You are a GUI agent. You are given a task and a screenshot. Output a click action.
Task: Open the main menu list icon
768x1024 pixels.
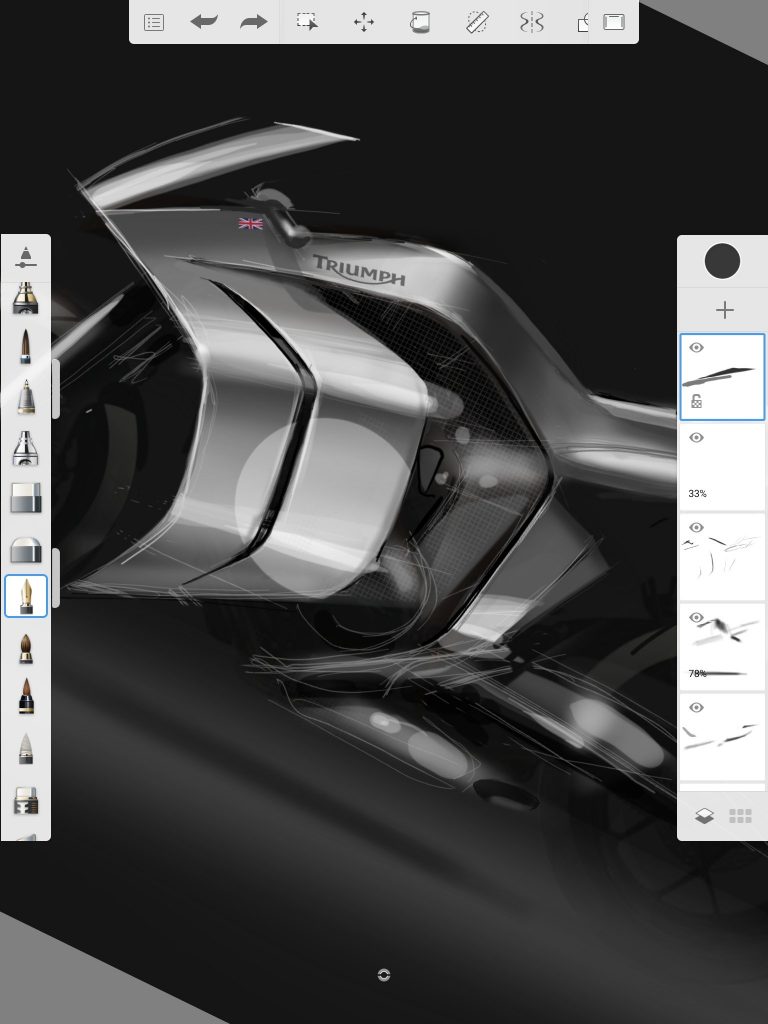(x=154, y=22)
